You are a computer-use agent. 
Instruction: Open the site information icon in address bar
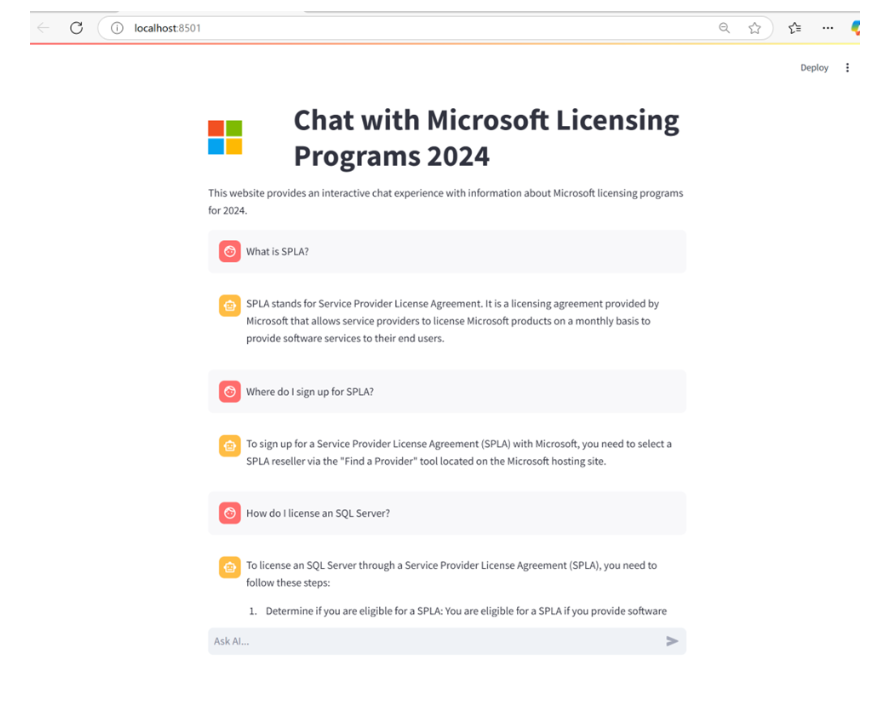point(117,28)
